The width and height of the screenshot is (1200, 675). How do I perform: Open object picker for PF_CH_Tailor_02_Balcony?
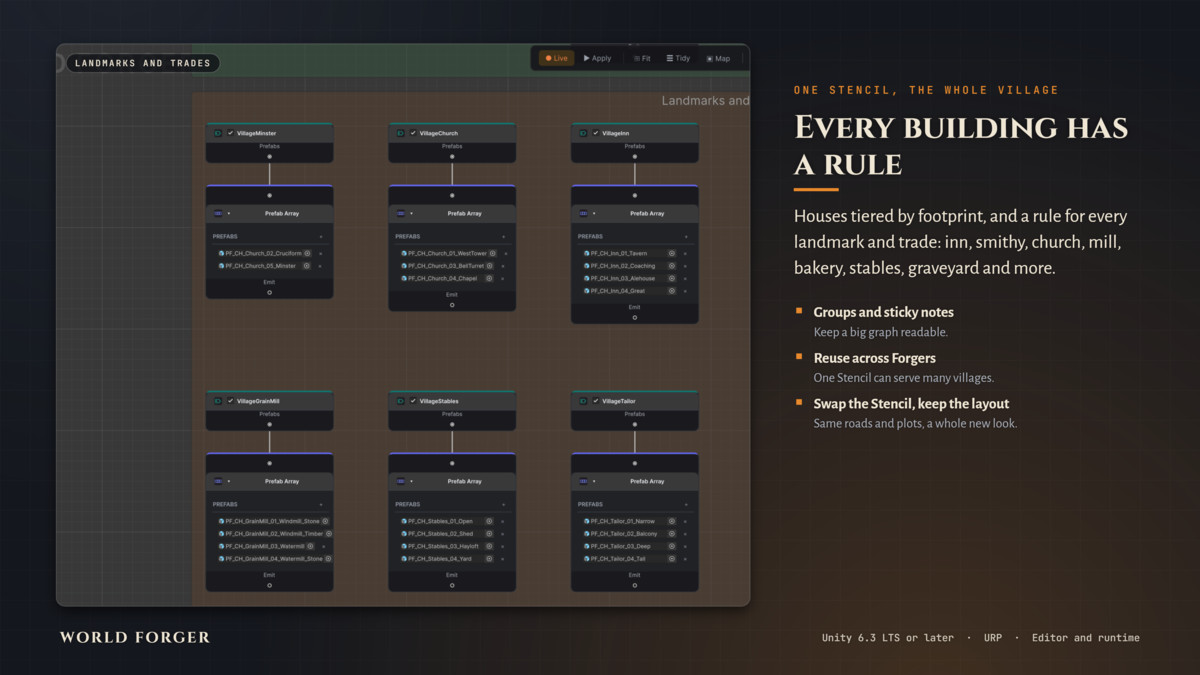[x=671, y=534]
